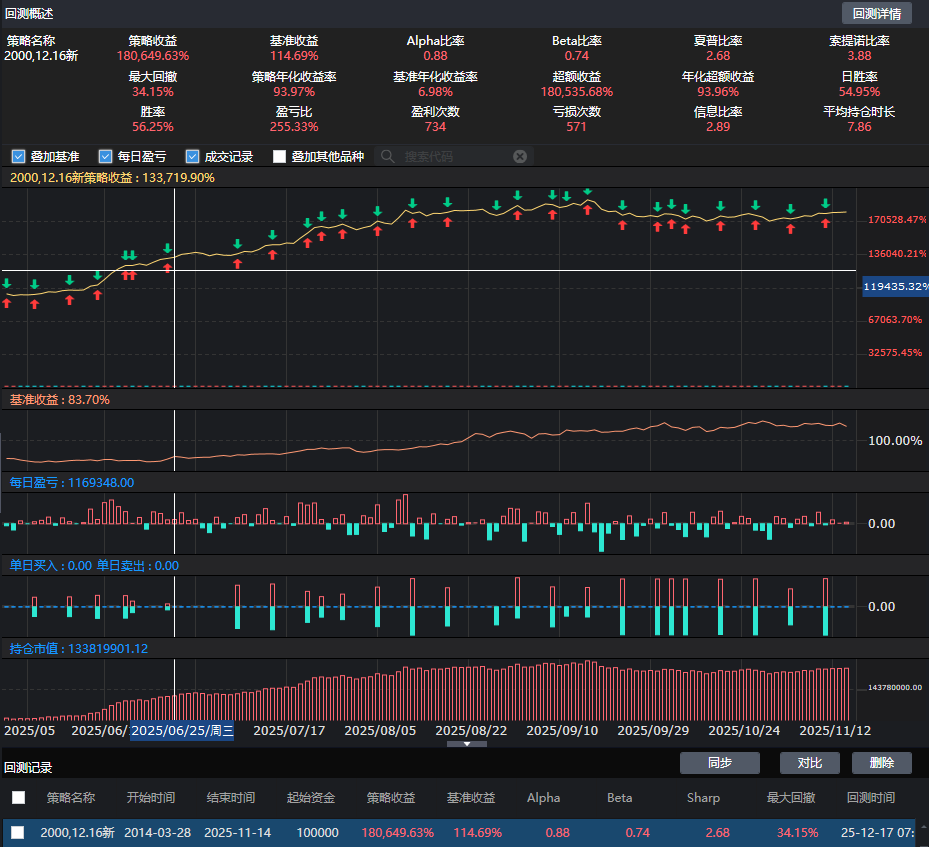Click the tallest red bar in the daily P&L chart
This screenshot has height=847, width=929.
coord(405,508)
